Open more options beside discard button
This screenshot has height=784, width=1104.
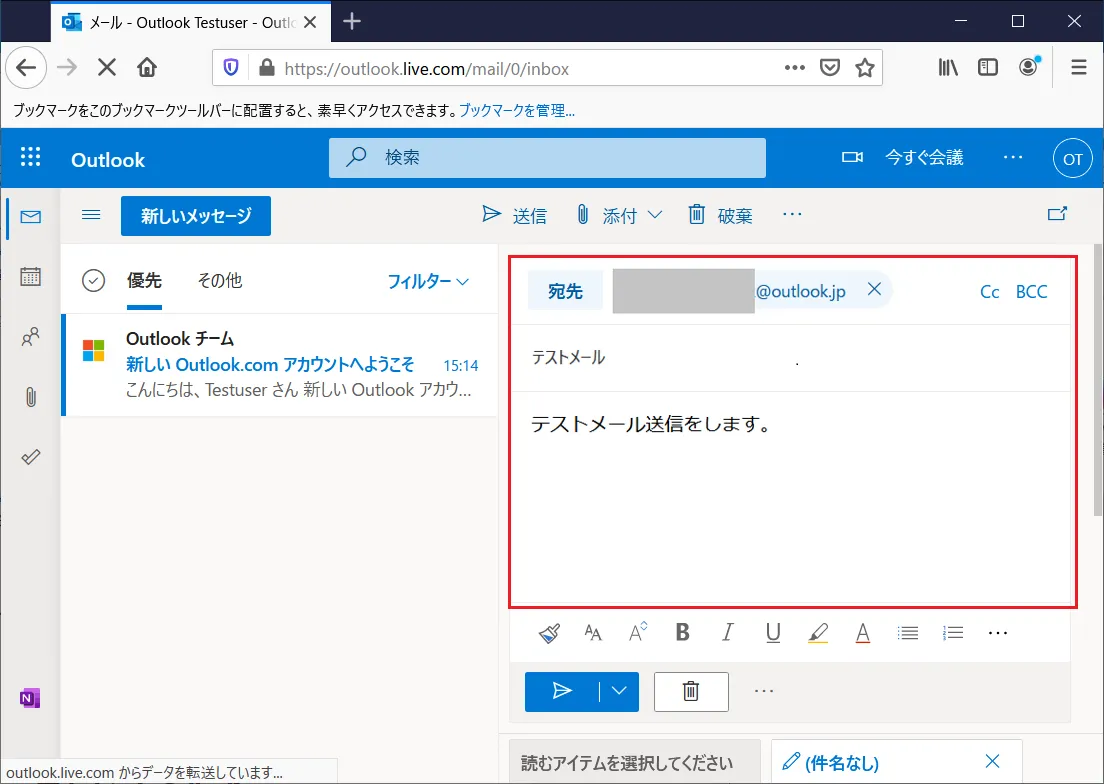(x=764, y=691)
